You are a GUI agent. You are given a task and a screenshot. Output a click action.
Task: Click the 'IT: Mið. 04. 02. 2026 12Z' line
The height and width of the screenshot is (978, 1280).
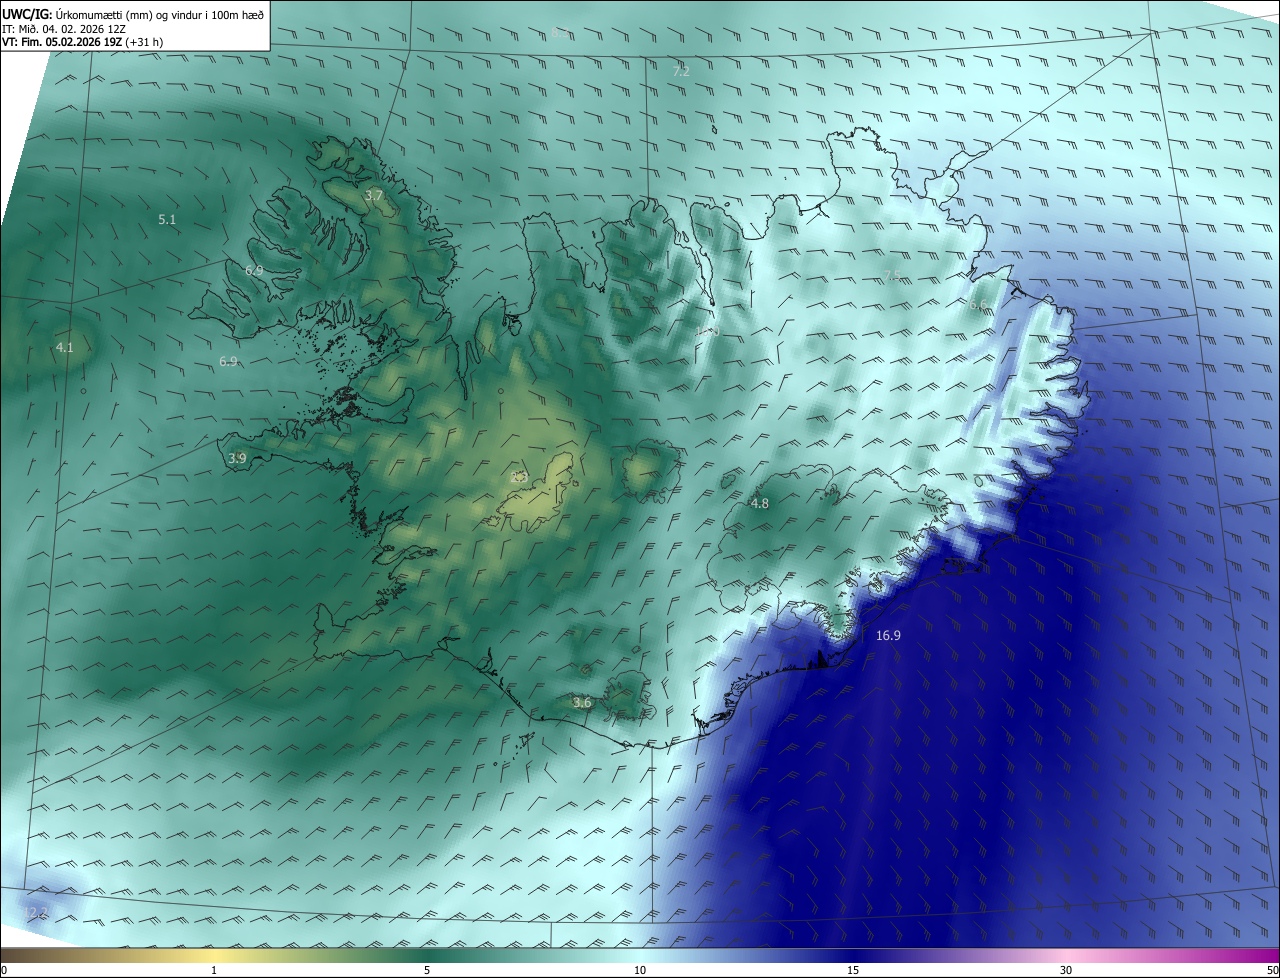coord(64,29)
